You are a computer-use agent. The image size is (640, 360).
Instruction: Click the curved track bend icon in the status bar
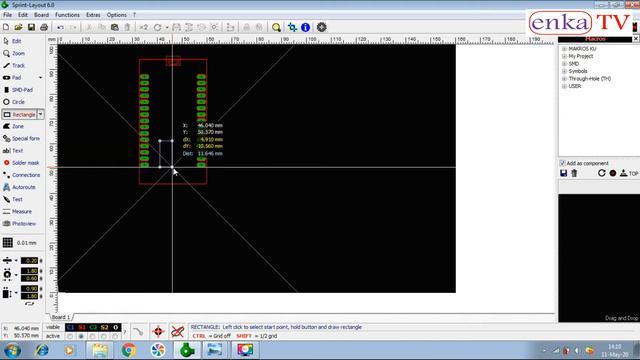coord(138,331)
